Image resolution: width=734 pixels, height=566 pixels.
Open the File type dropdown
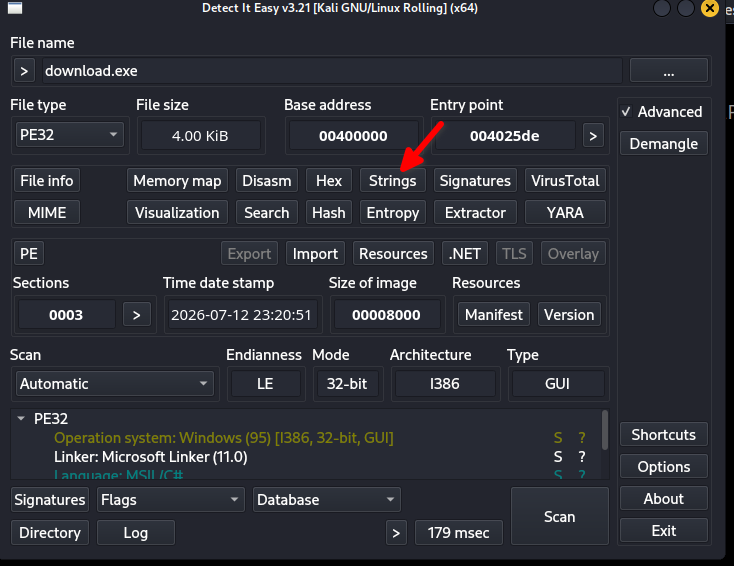[x=69, y=135]
